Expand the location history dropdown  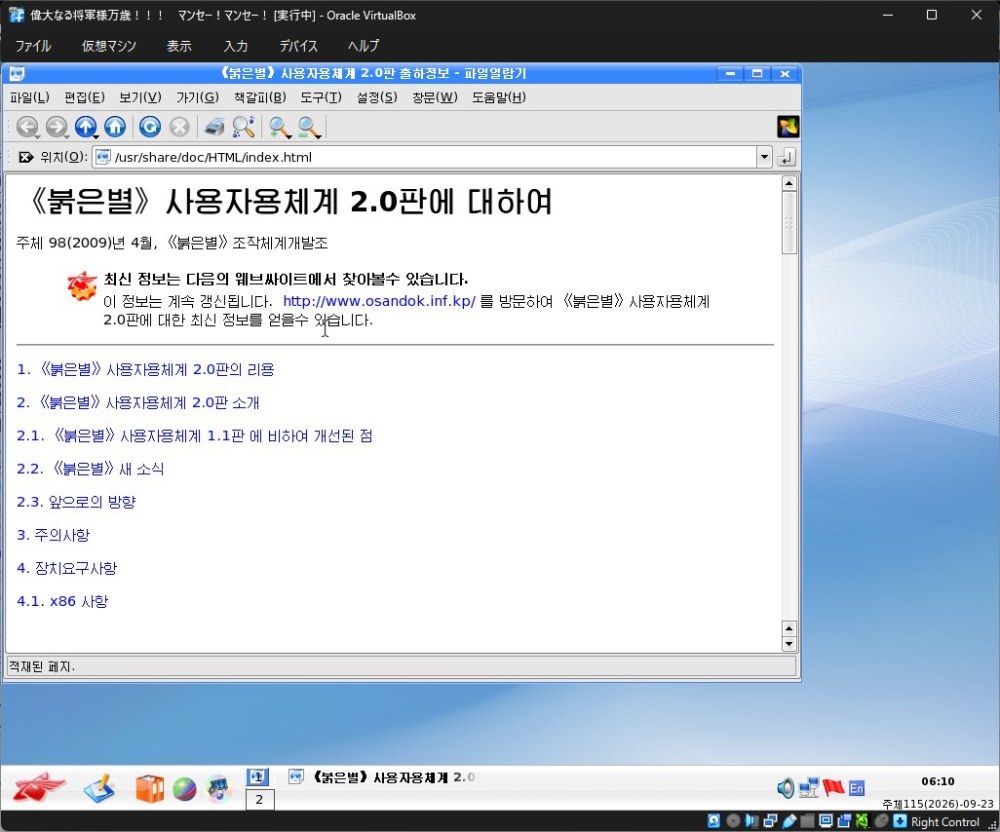(x=764, y=157)
